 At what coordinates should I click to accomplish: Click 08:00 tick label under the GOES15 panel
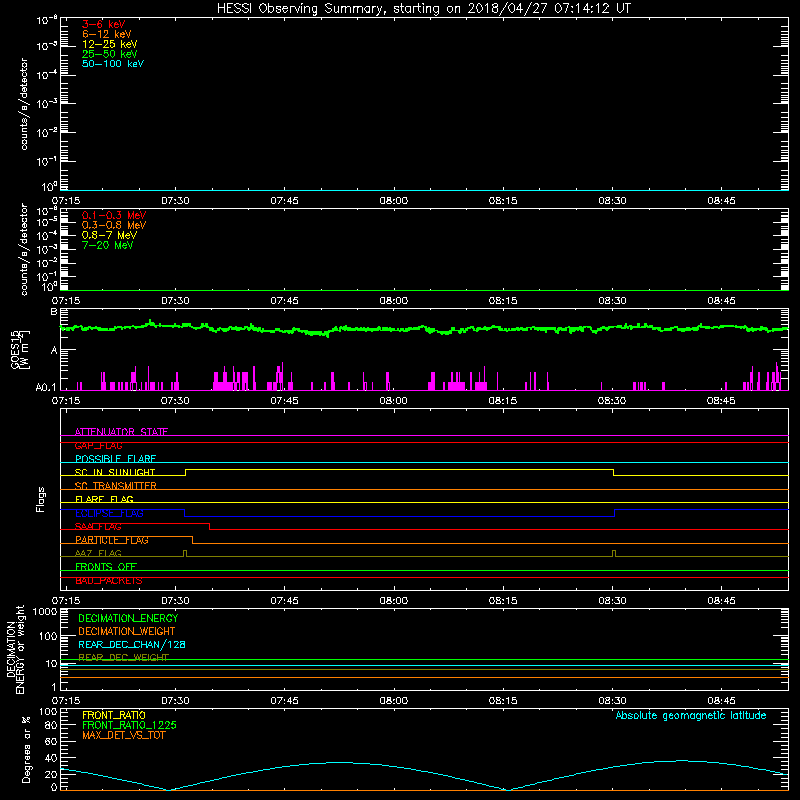point(393,401)
